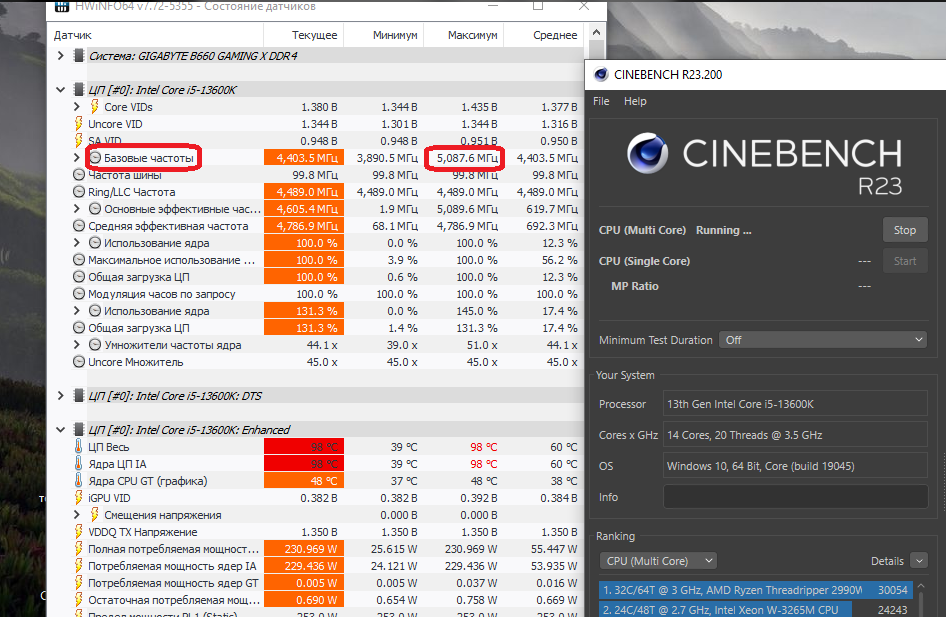
Task: Click the HWiNFO64 title bar app icon
Action: pos(61,6)
